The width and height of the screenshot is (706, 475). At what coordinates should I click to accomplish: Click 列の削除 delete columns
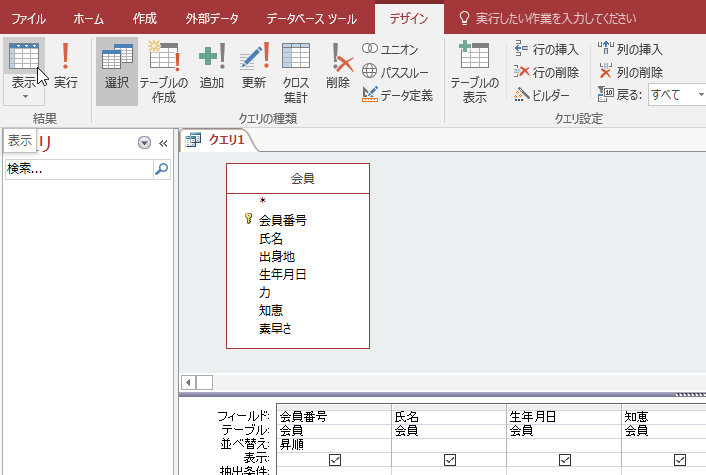(630, 72)
